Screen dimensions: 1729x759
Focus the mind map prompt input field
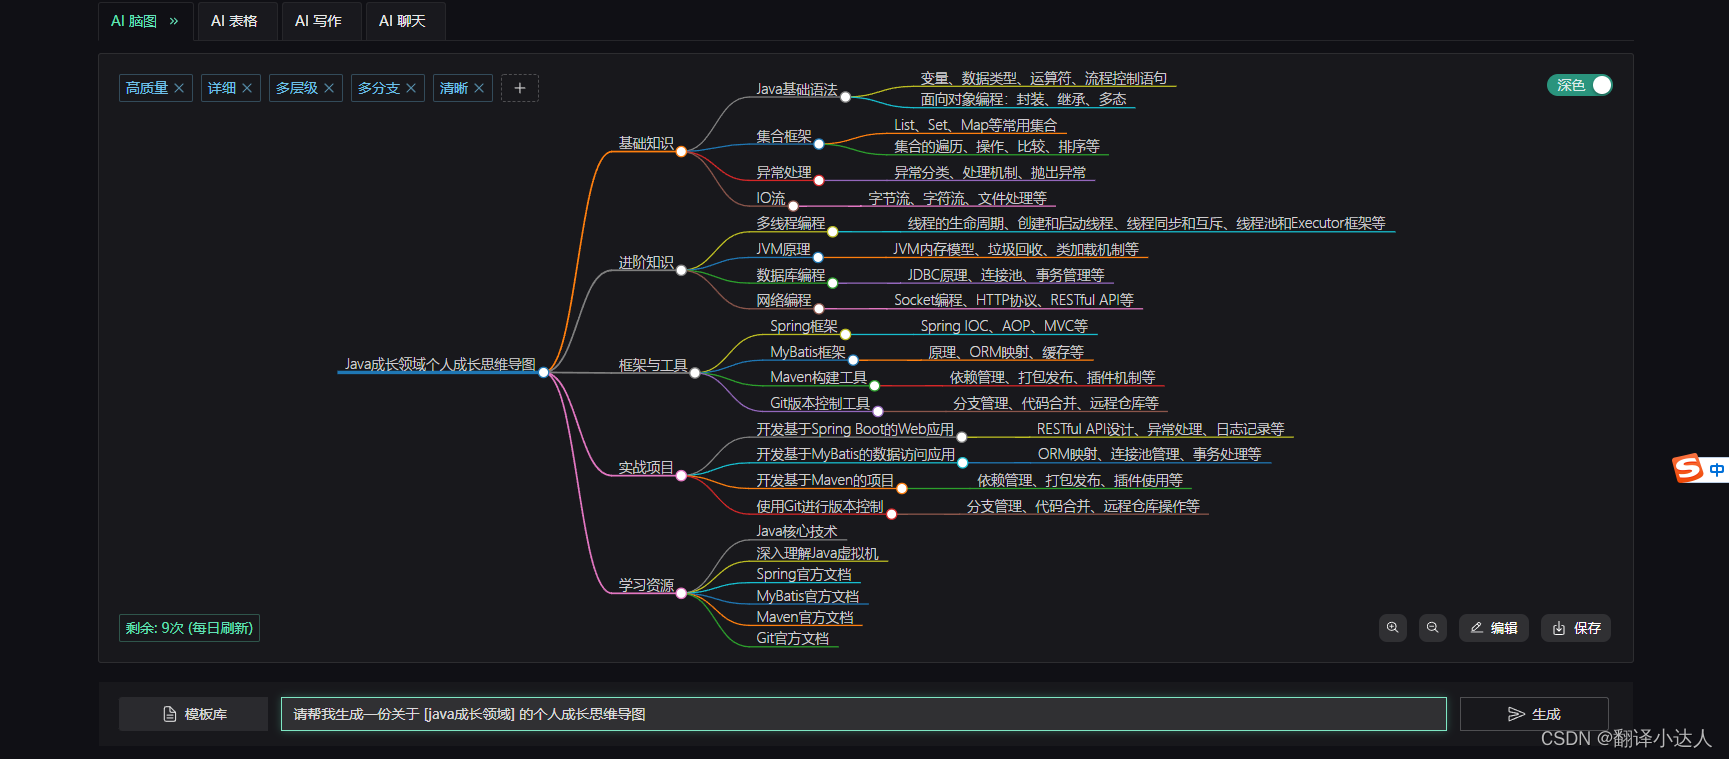(863, 714)
